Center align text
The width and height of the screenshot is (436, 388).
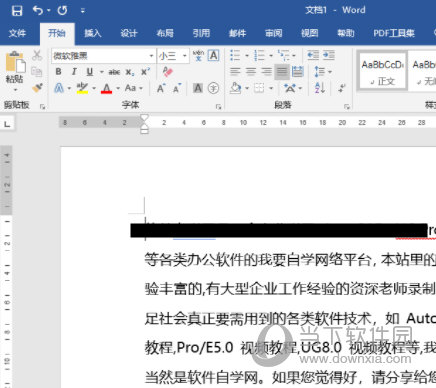(x=251, y=72)
